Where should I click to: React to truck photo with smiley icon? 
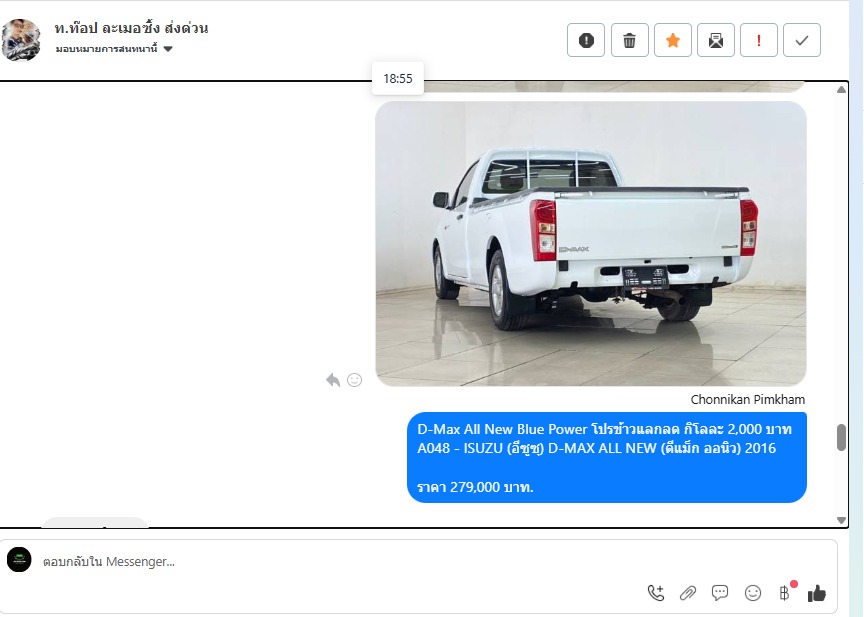click(x=354, y=380)
